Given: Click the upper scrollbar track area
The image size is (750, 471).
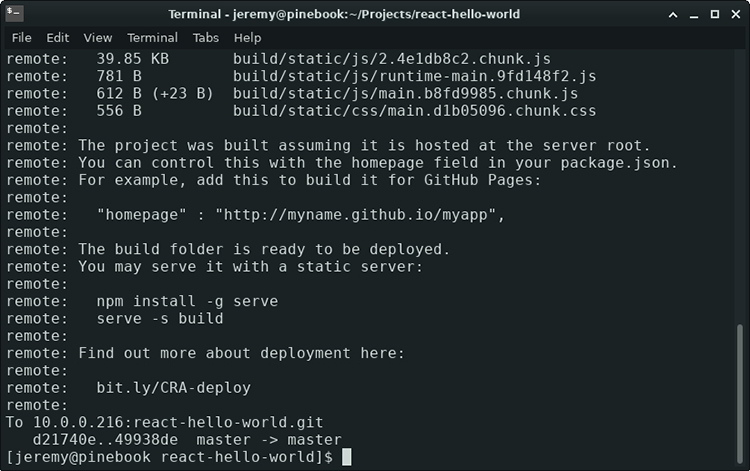Looking at the screenshot, I should coord(742,180).
